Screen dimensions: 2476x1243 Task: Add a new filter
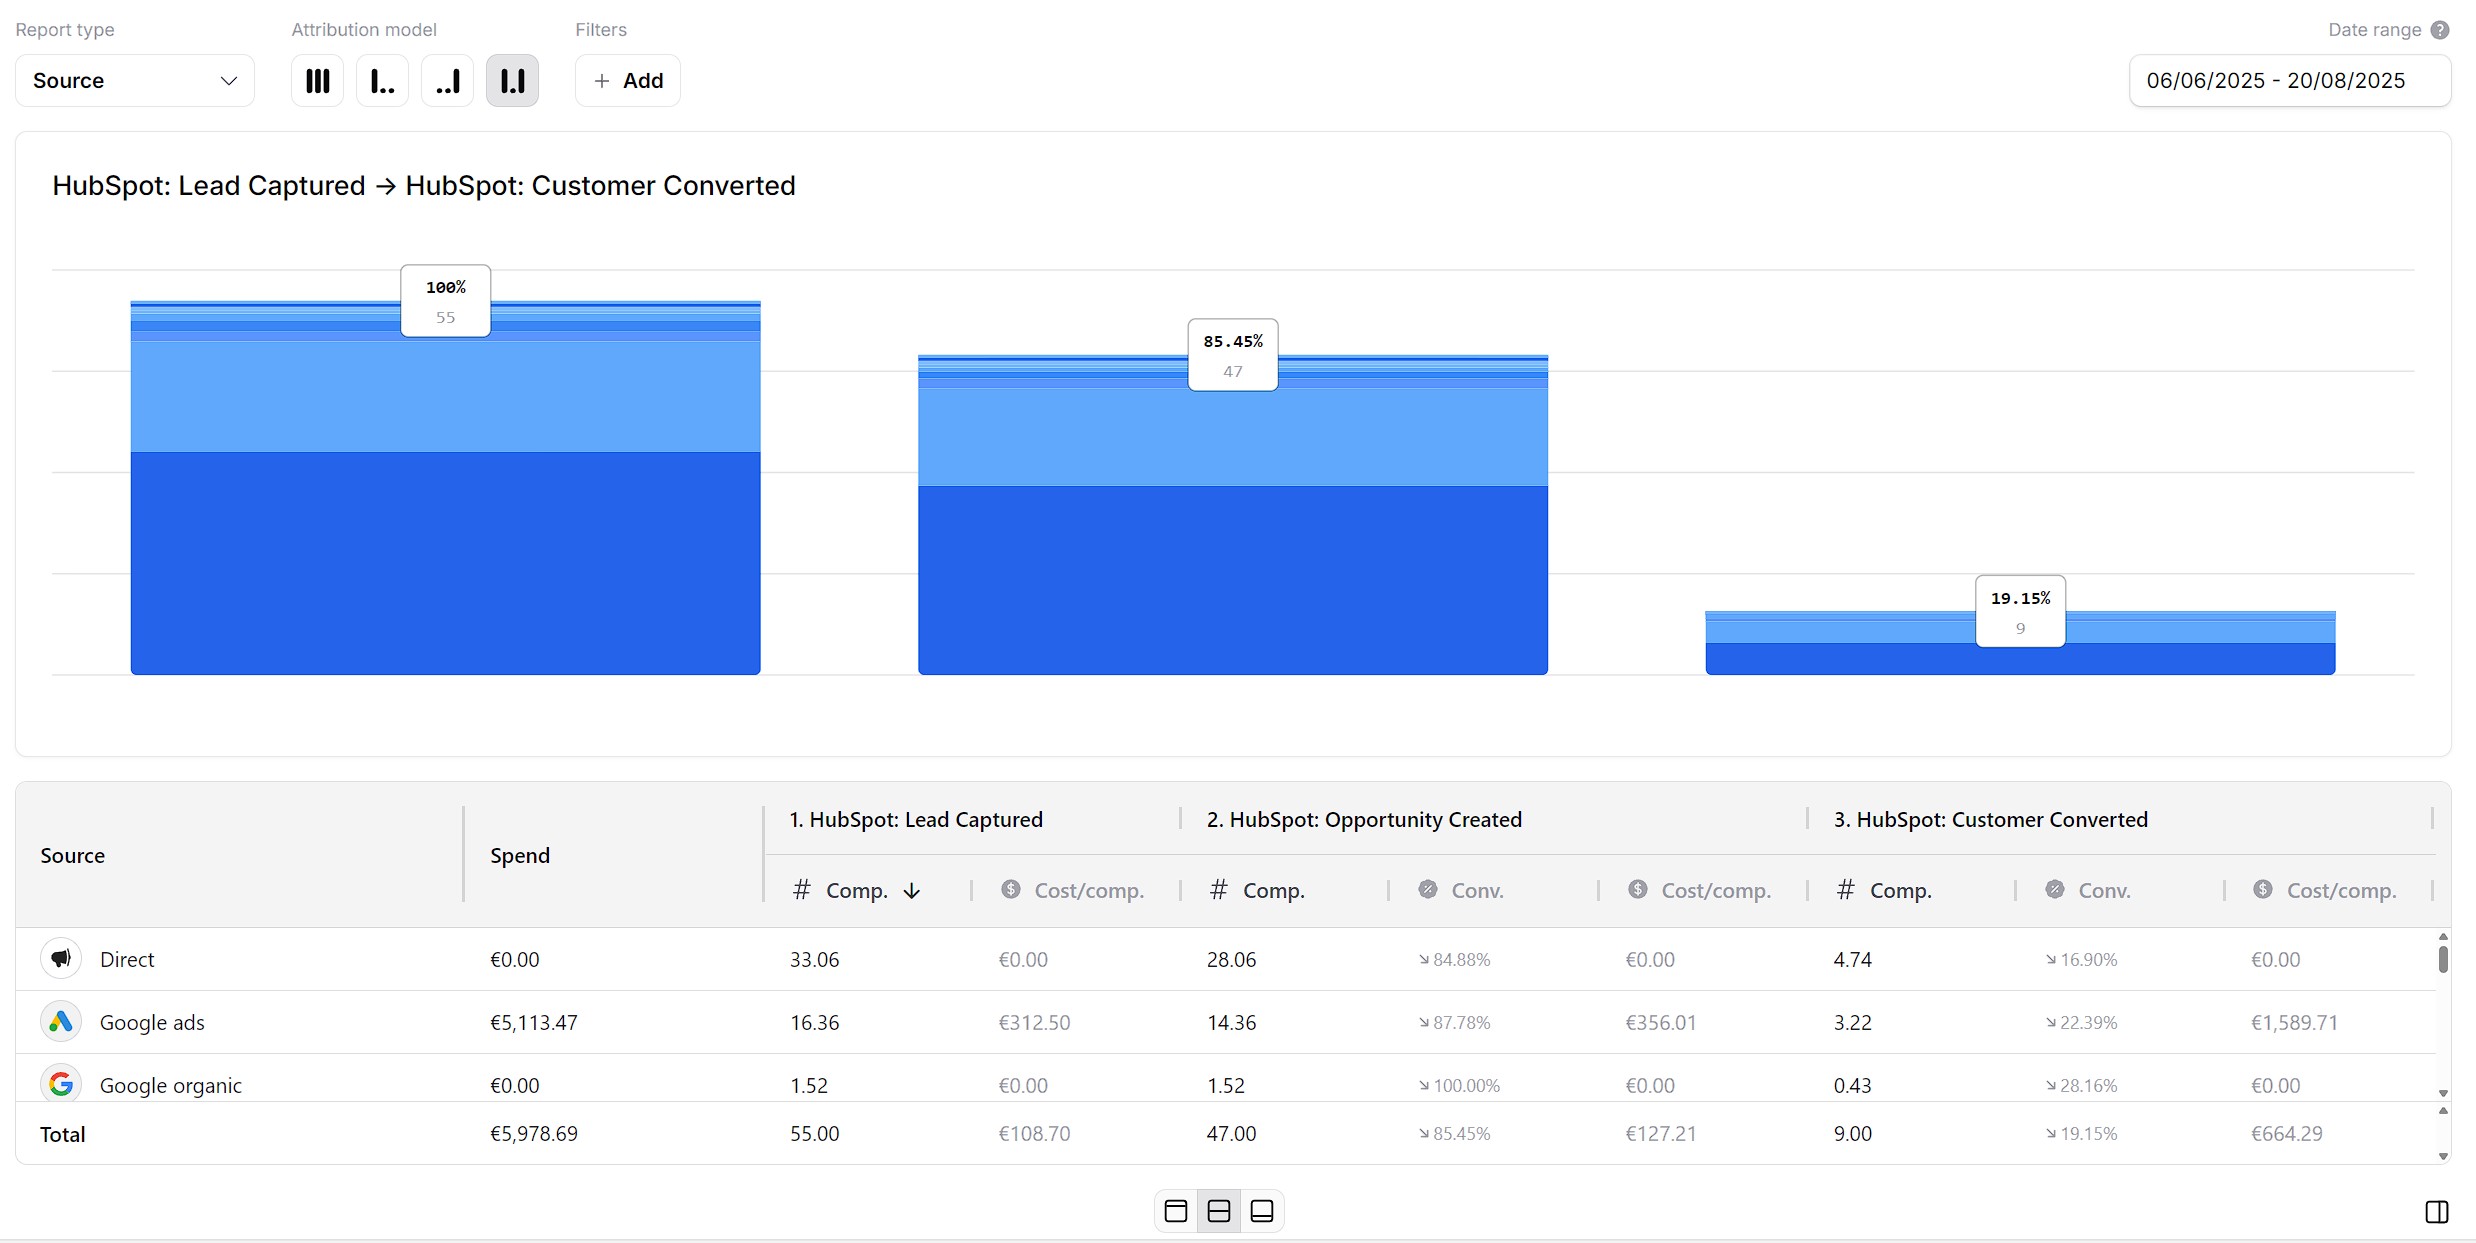coord(628,81)
